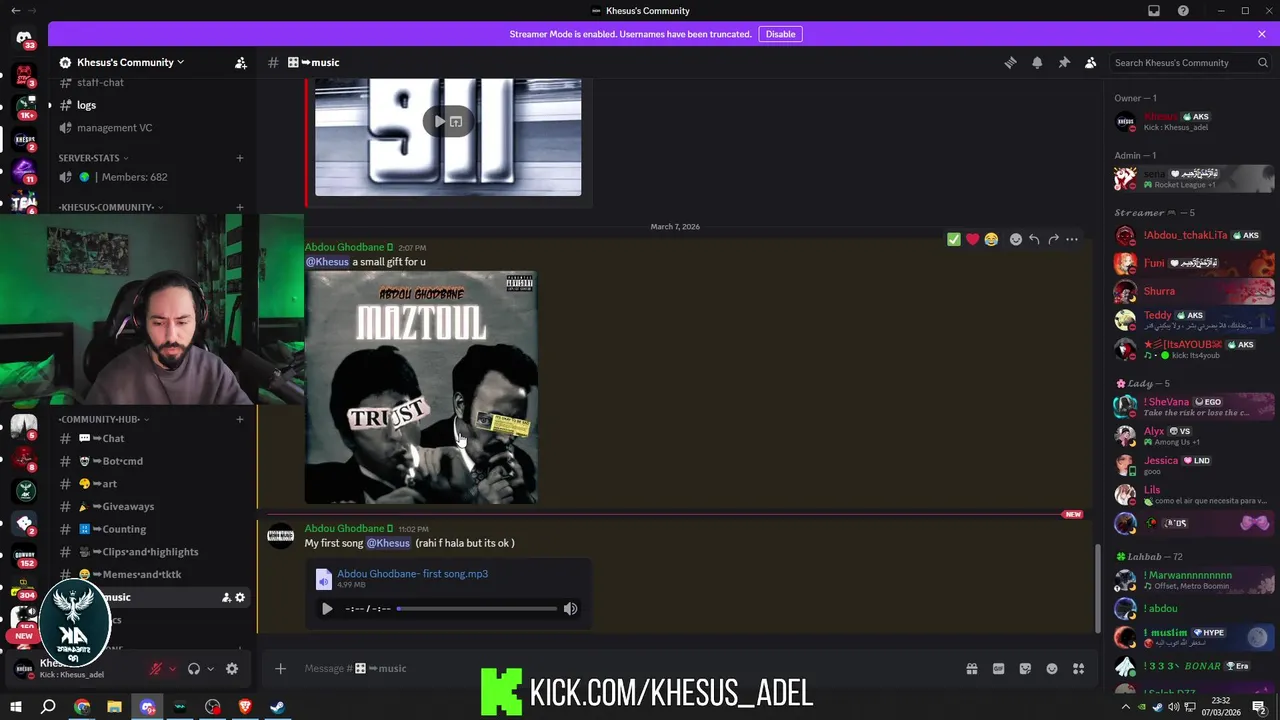Open Giveaways channel
This screenshot has width=1280, height=720.
[154, 506]
